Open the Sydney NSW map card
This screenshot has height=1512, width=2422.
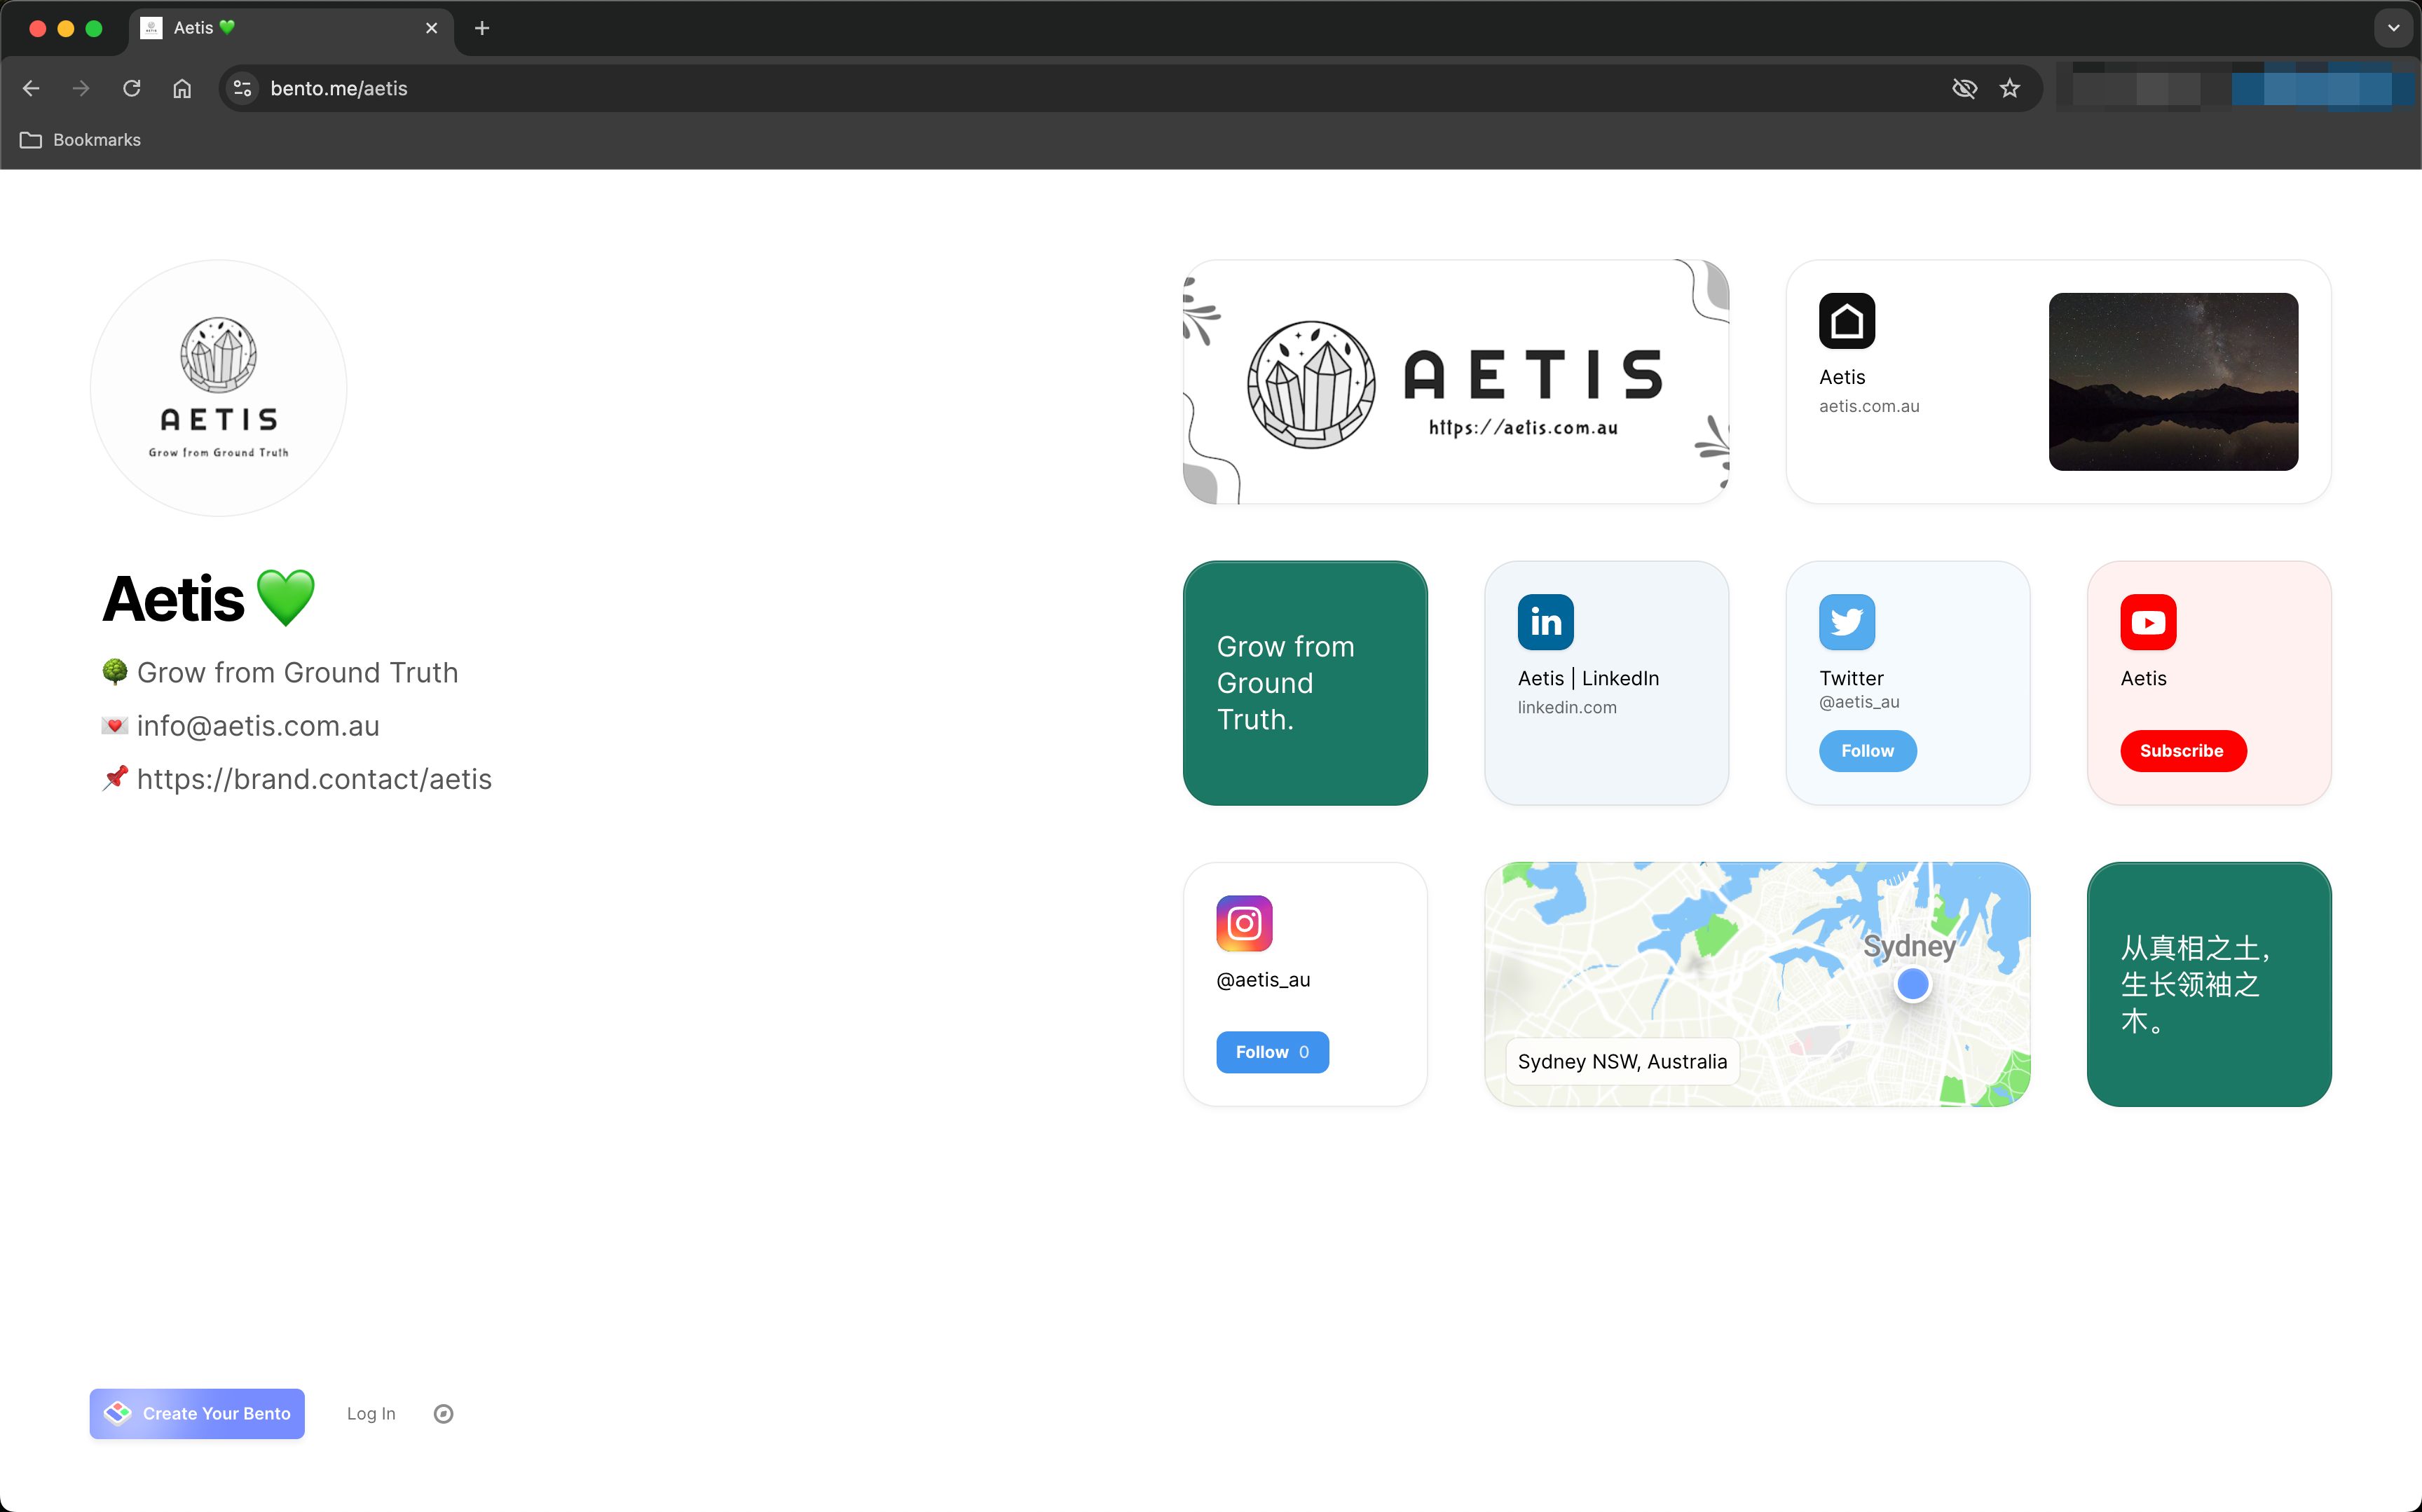[x=1756, y=984]
